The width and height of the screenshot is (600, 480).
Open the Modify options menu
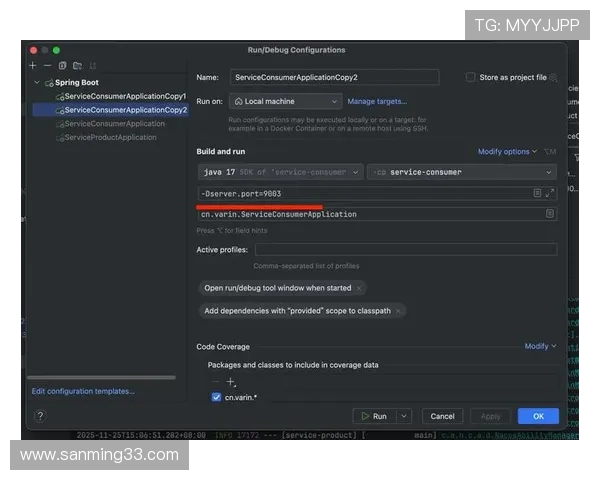coord(508,152)
